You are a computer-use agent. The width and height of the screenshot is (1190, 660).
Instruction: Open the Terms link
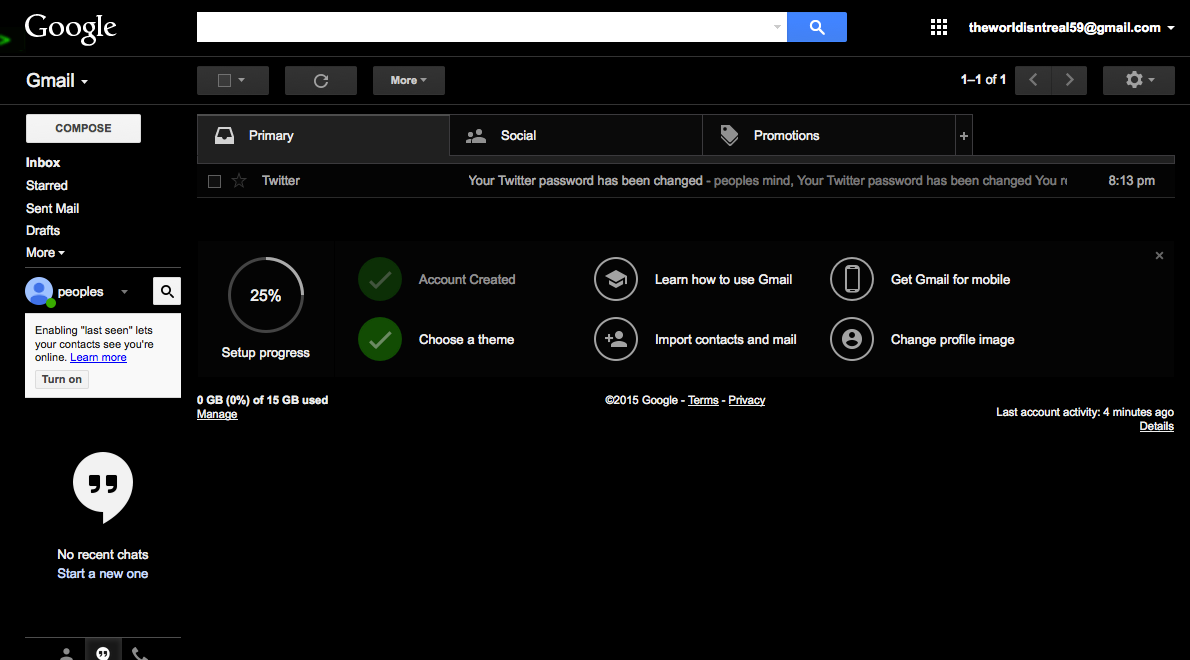point(703,400)
